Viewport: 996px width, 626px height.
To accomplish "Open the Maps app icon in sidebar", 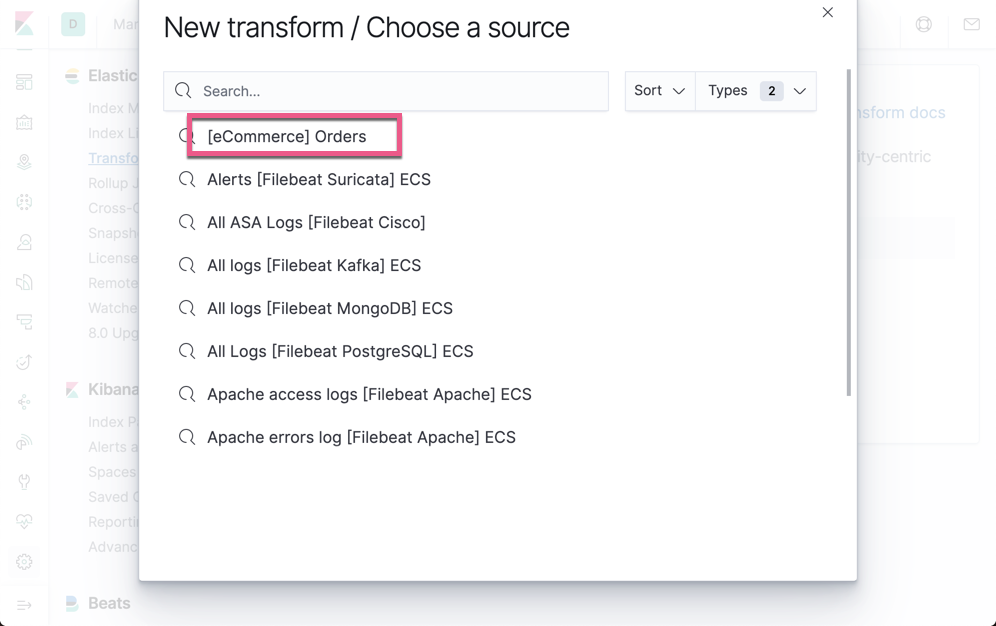I will [x=24, y=162].
